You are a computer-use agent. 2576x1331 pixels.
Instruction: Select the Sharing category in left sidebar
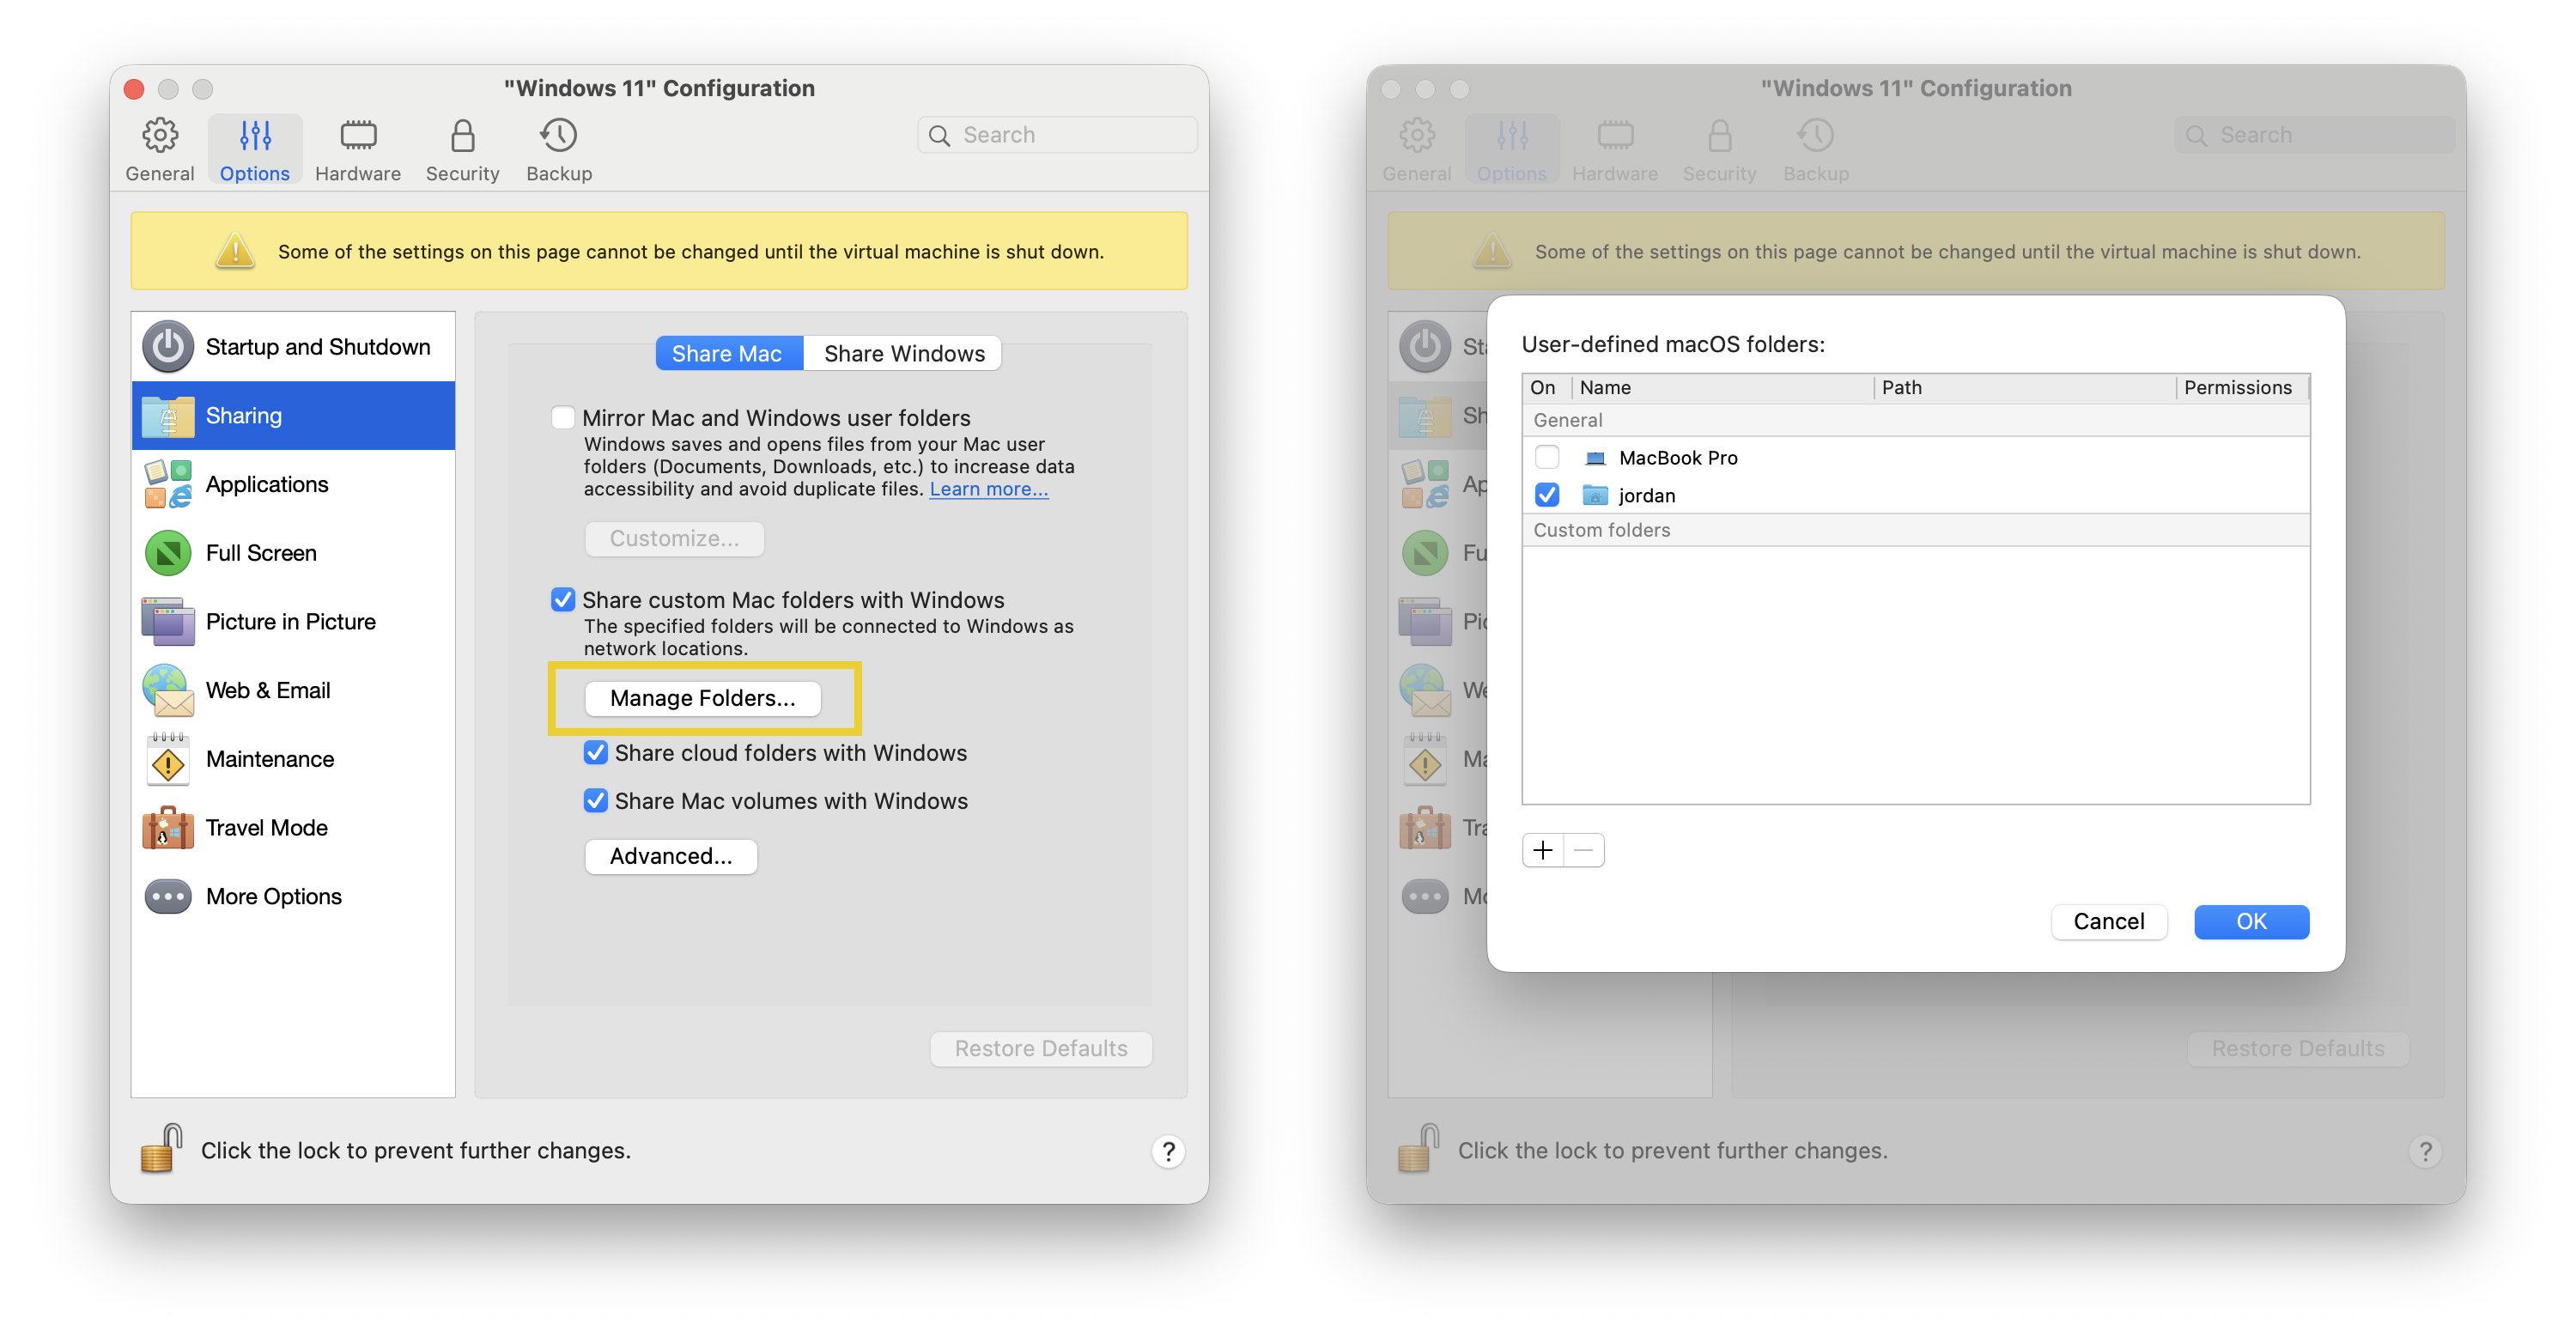tap(293, 415)
